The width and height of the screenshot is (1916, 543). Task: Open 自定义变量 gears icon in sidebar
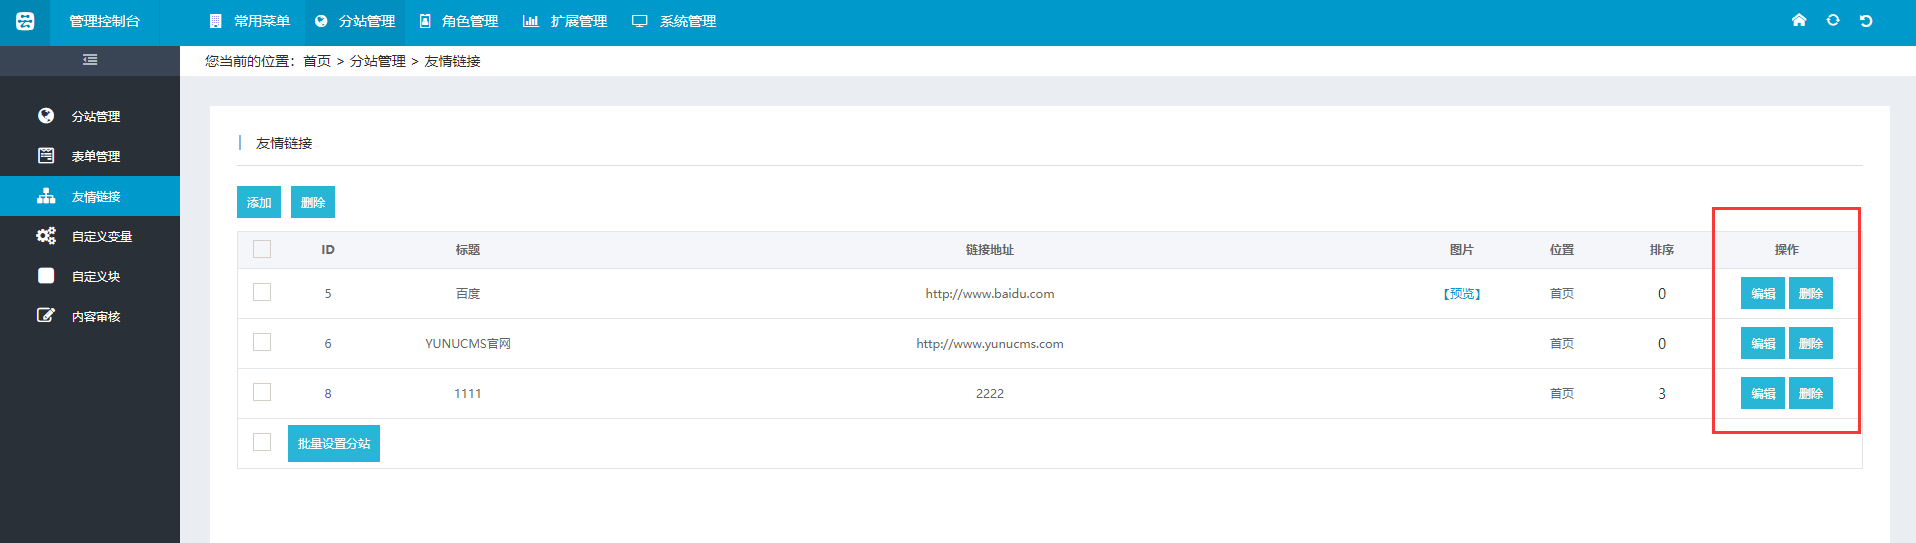pyautogui.click(x=46, y=236)
